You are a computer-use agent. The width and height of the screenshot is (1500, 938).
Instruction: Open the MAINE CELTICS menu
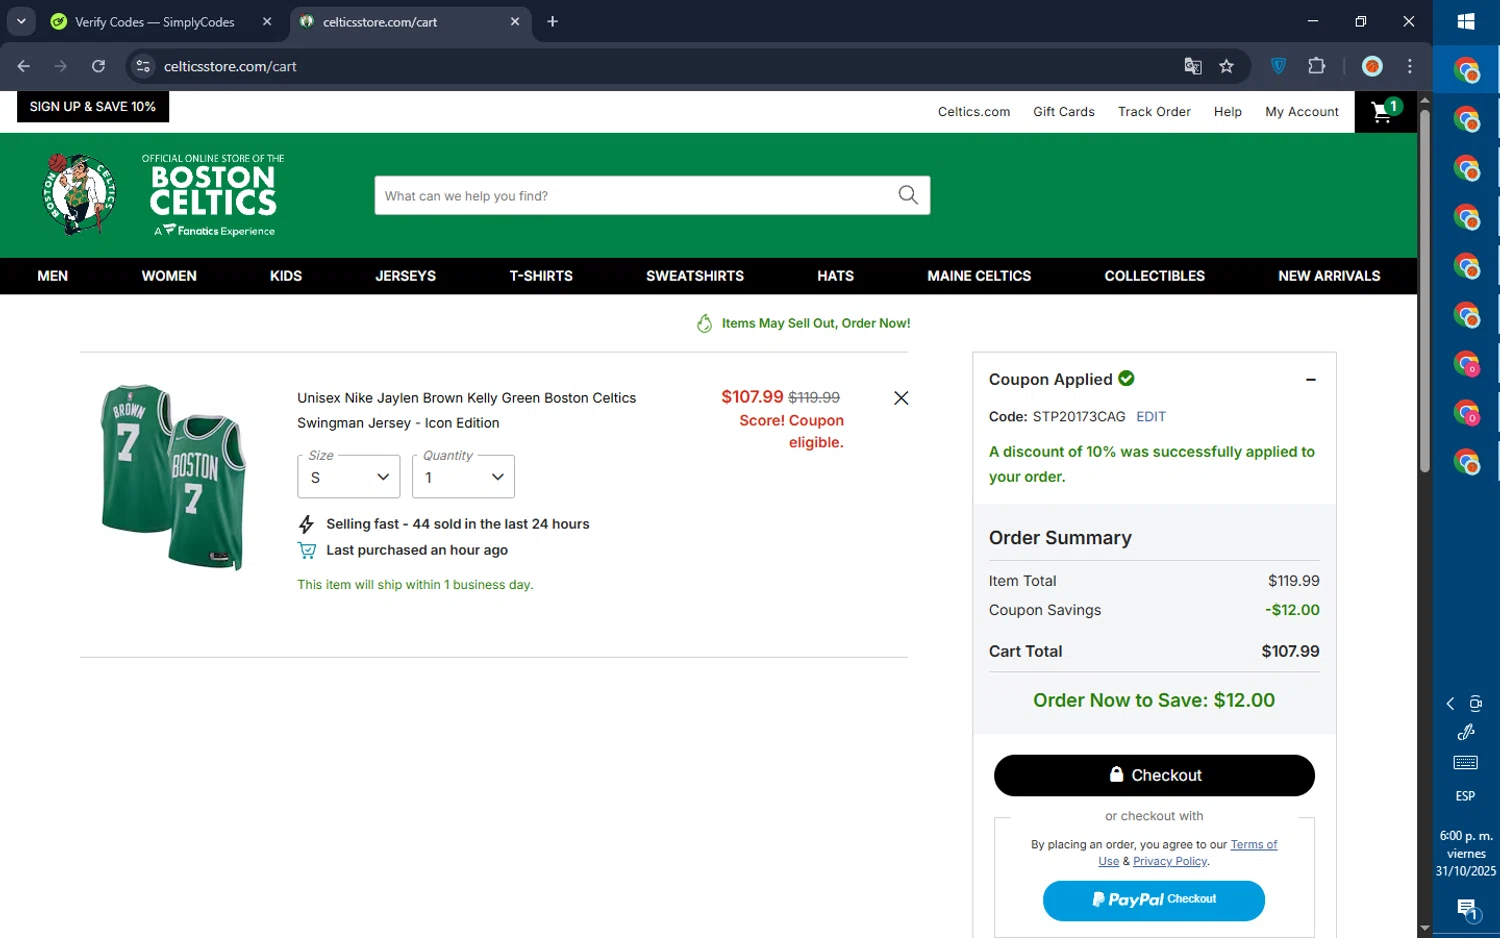979,276
